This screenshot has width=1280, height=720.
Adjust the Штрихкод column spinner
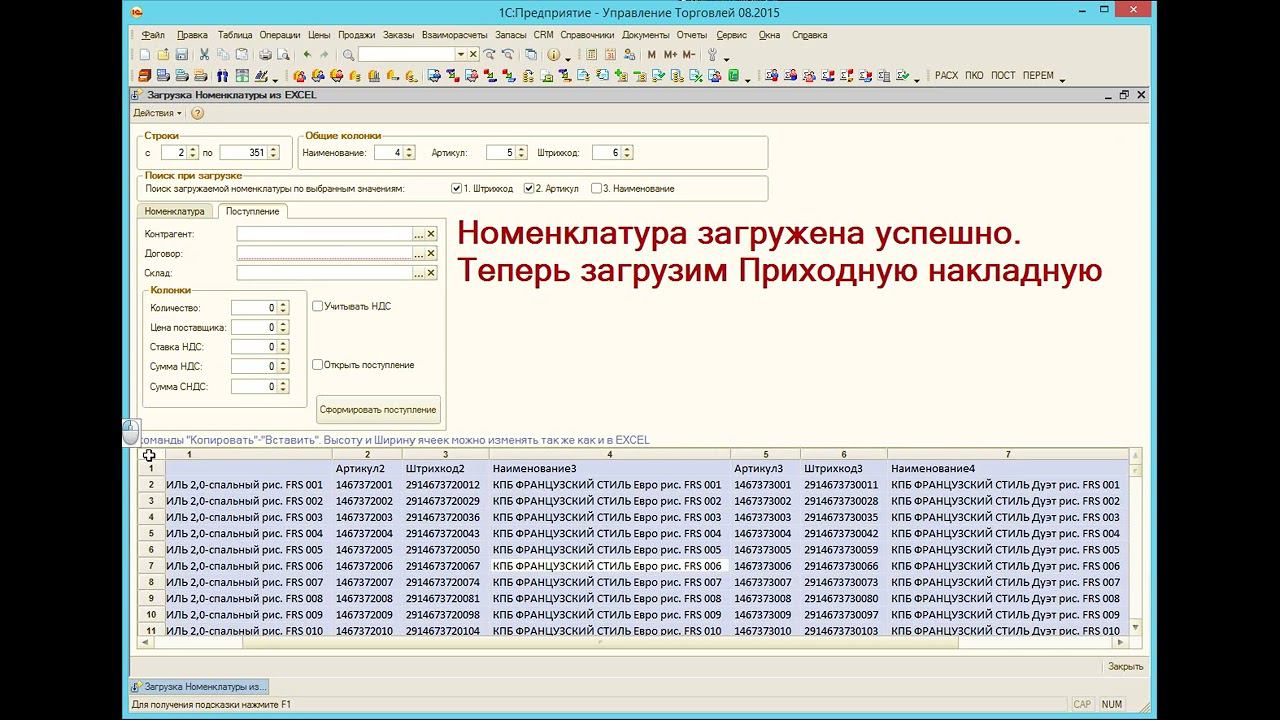(x=627, y=153)
